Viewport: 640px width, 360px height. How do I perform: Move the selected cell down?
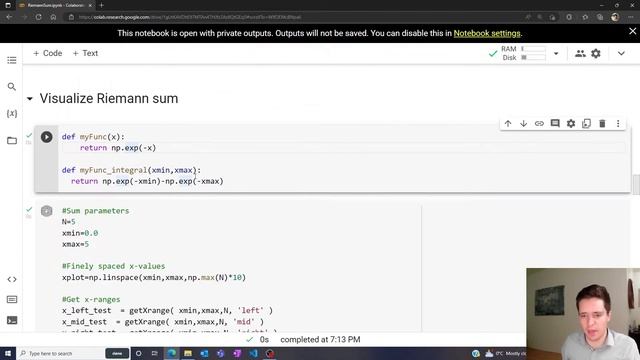click(524, 123)
